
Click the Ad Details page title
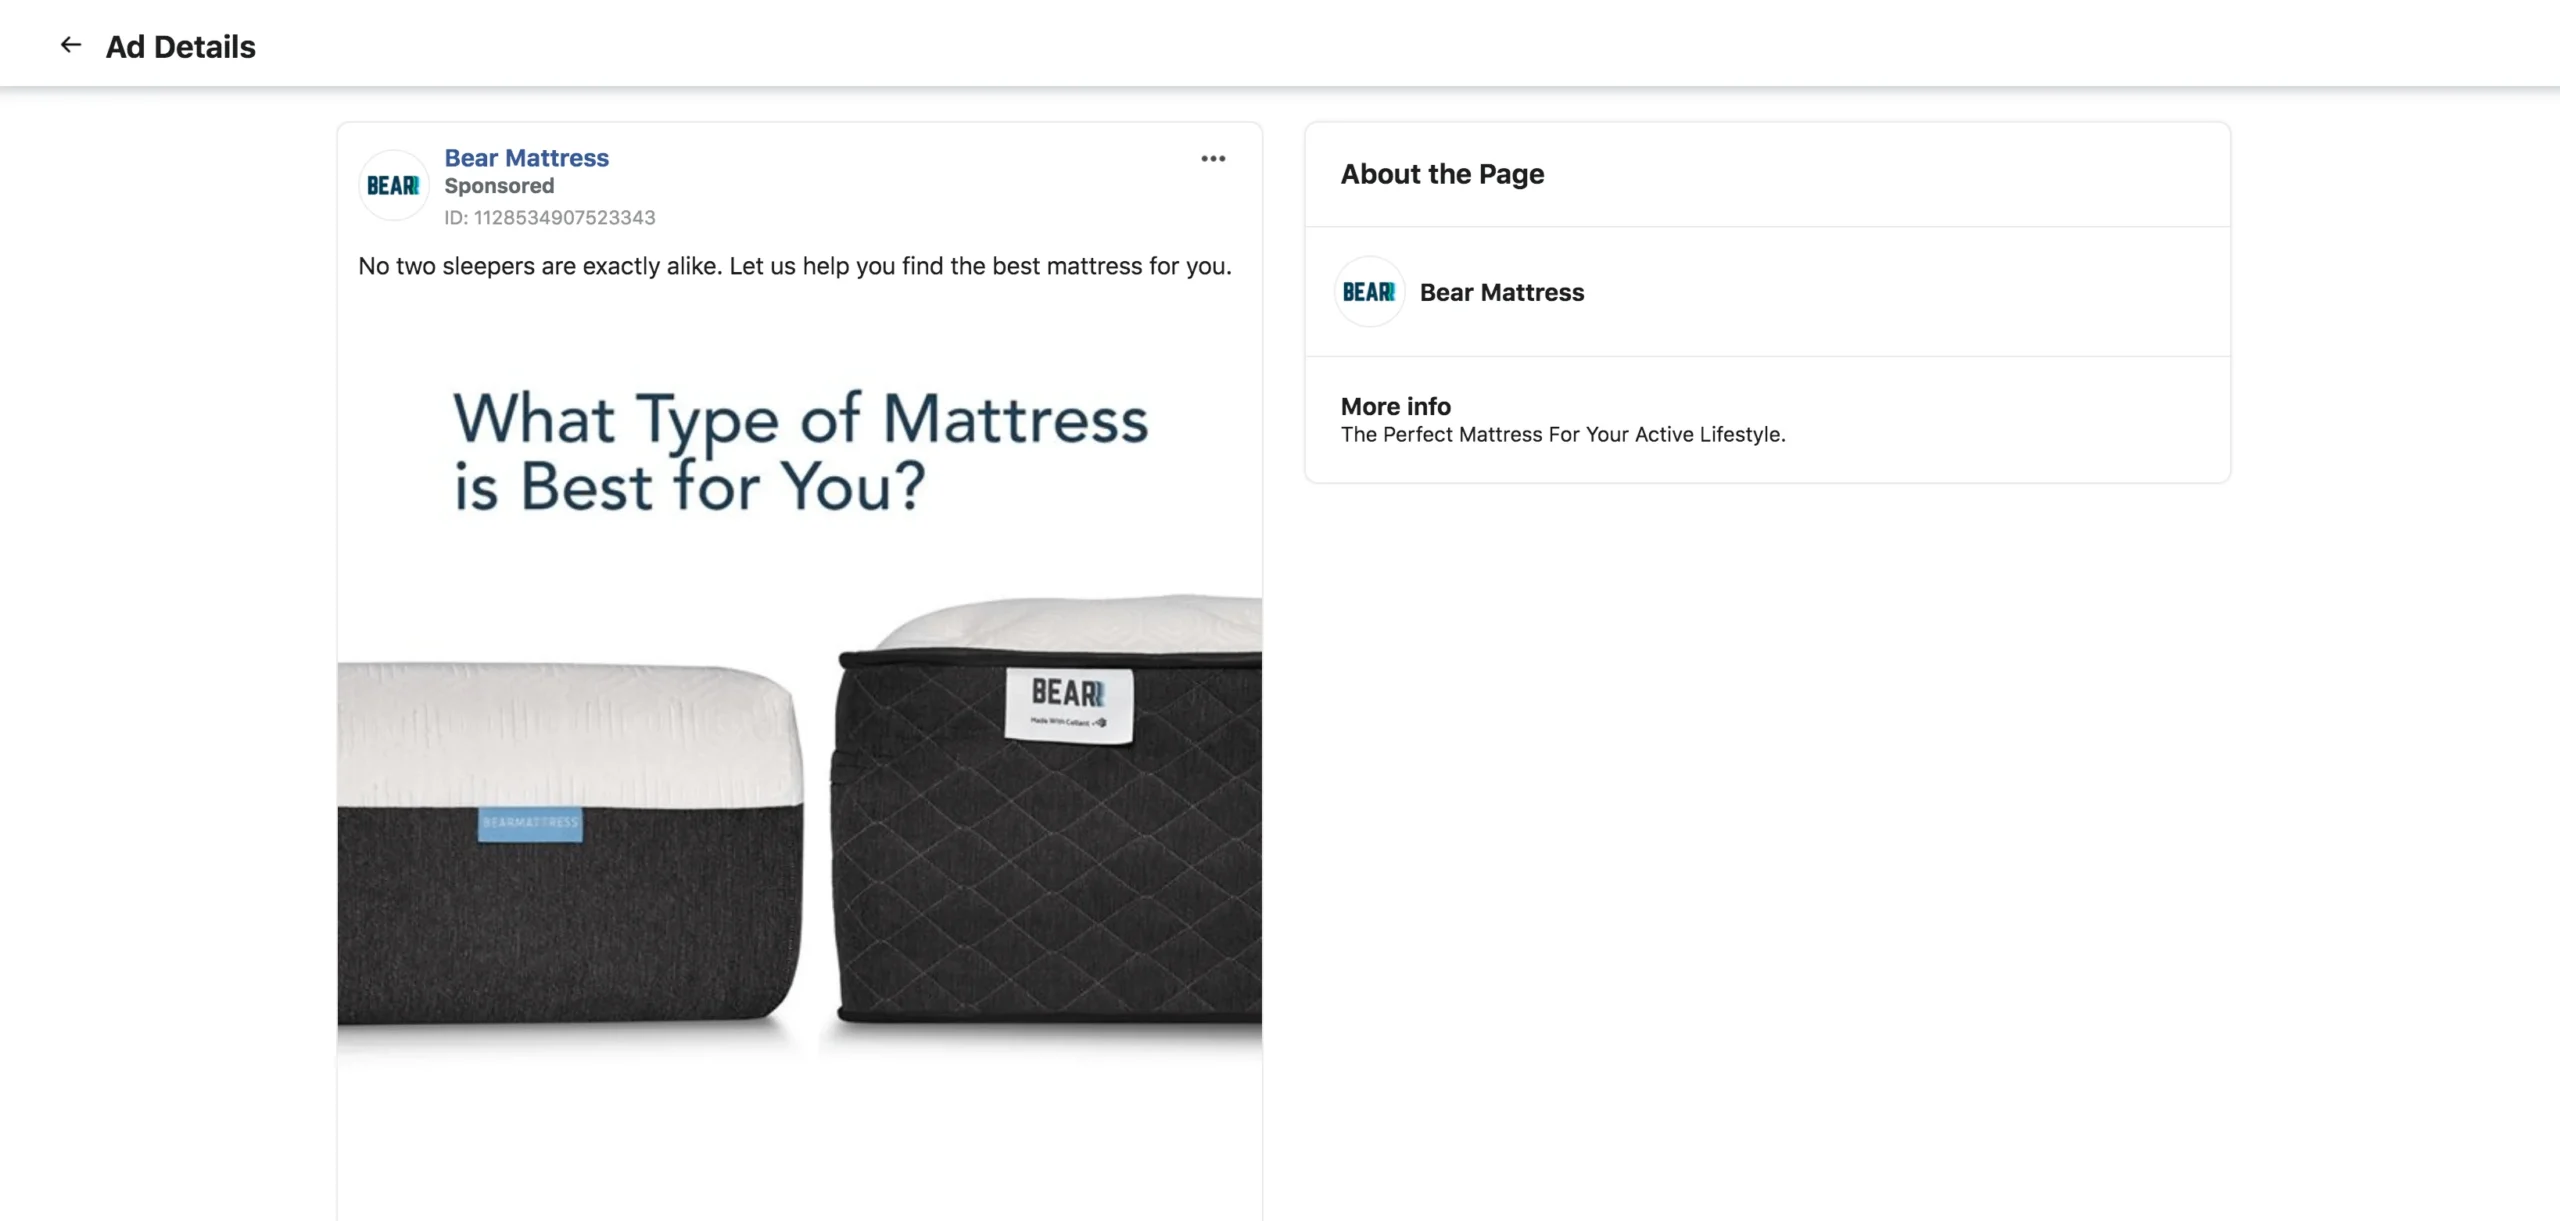pos(180,46)
